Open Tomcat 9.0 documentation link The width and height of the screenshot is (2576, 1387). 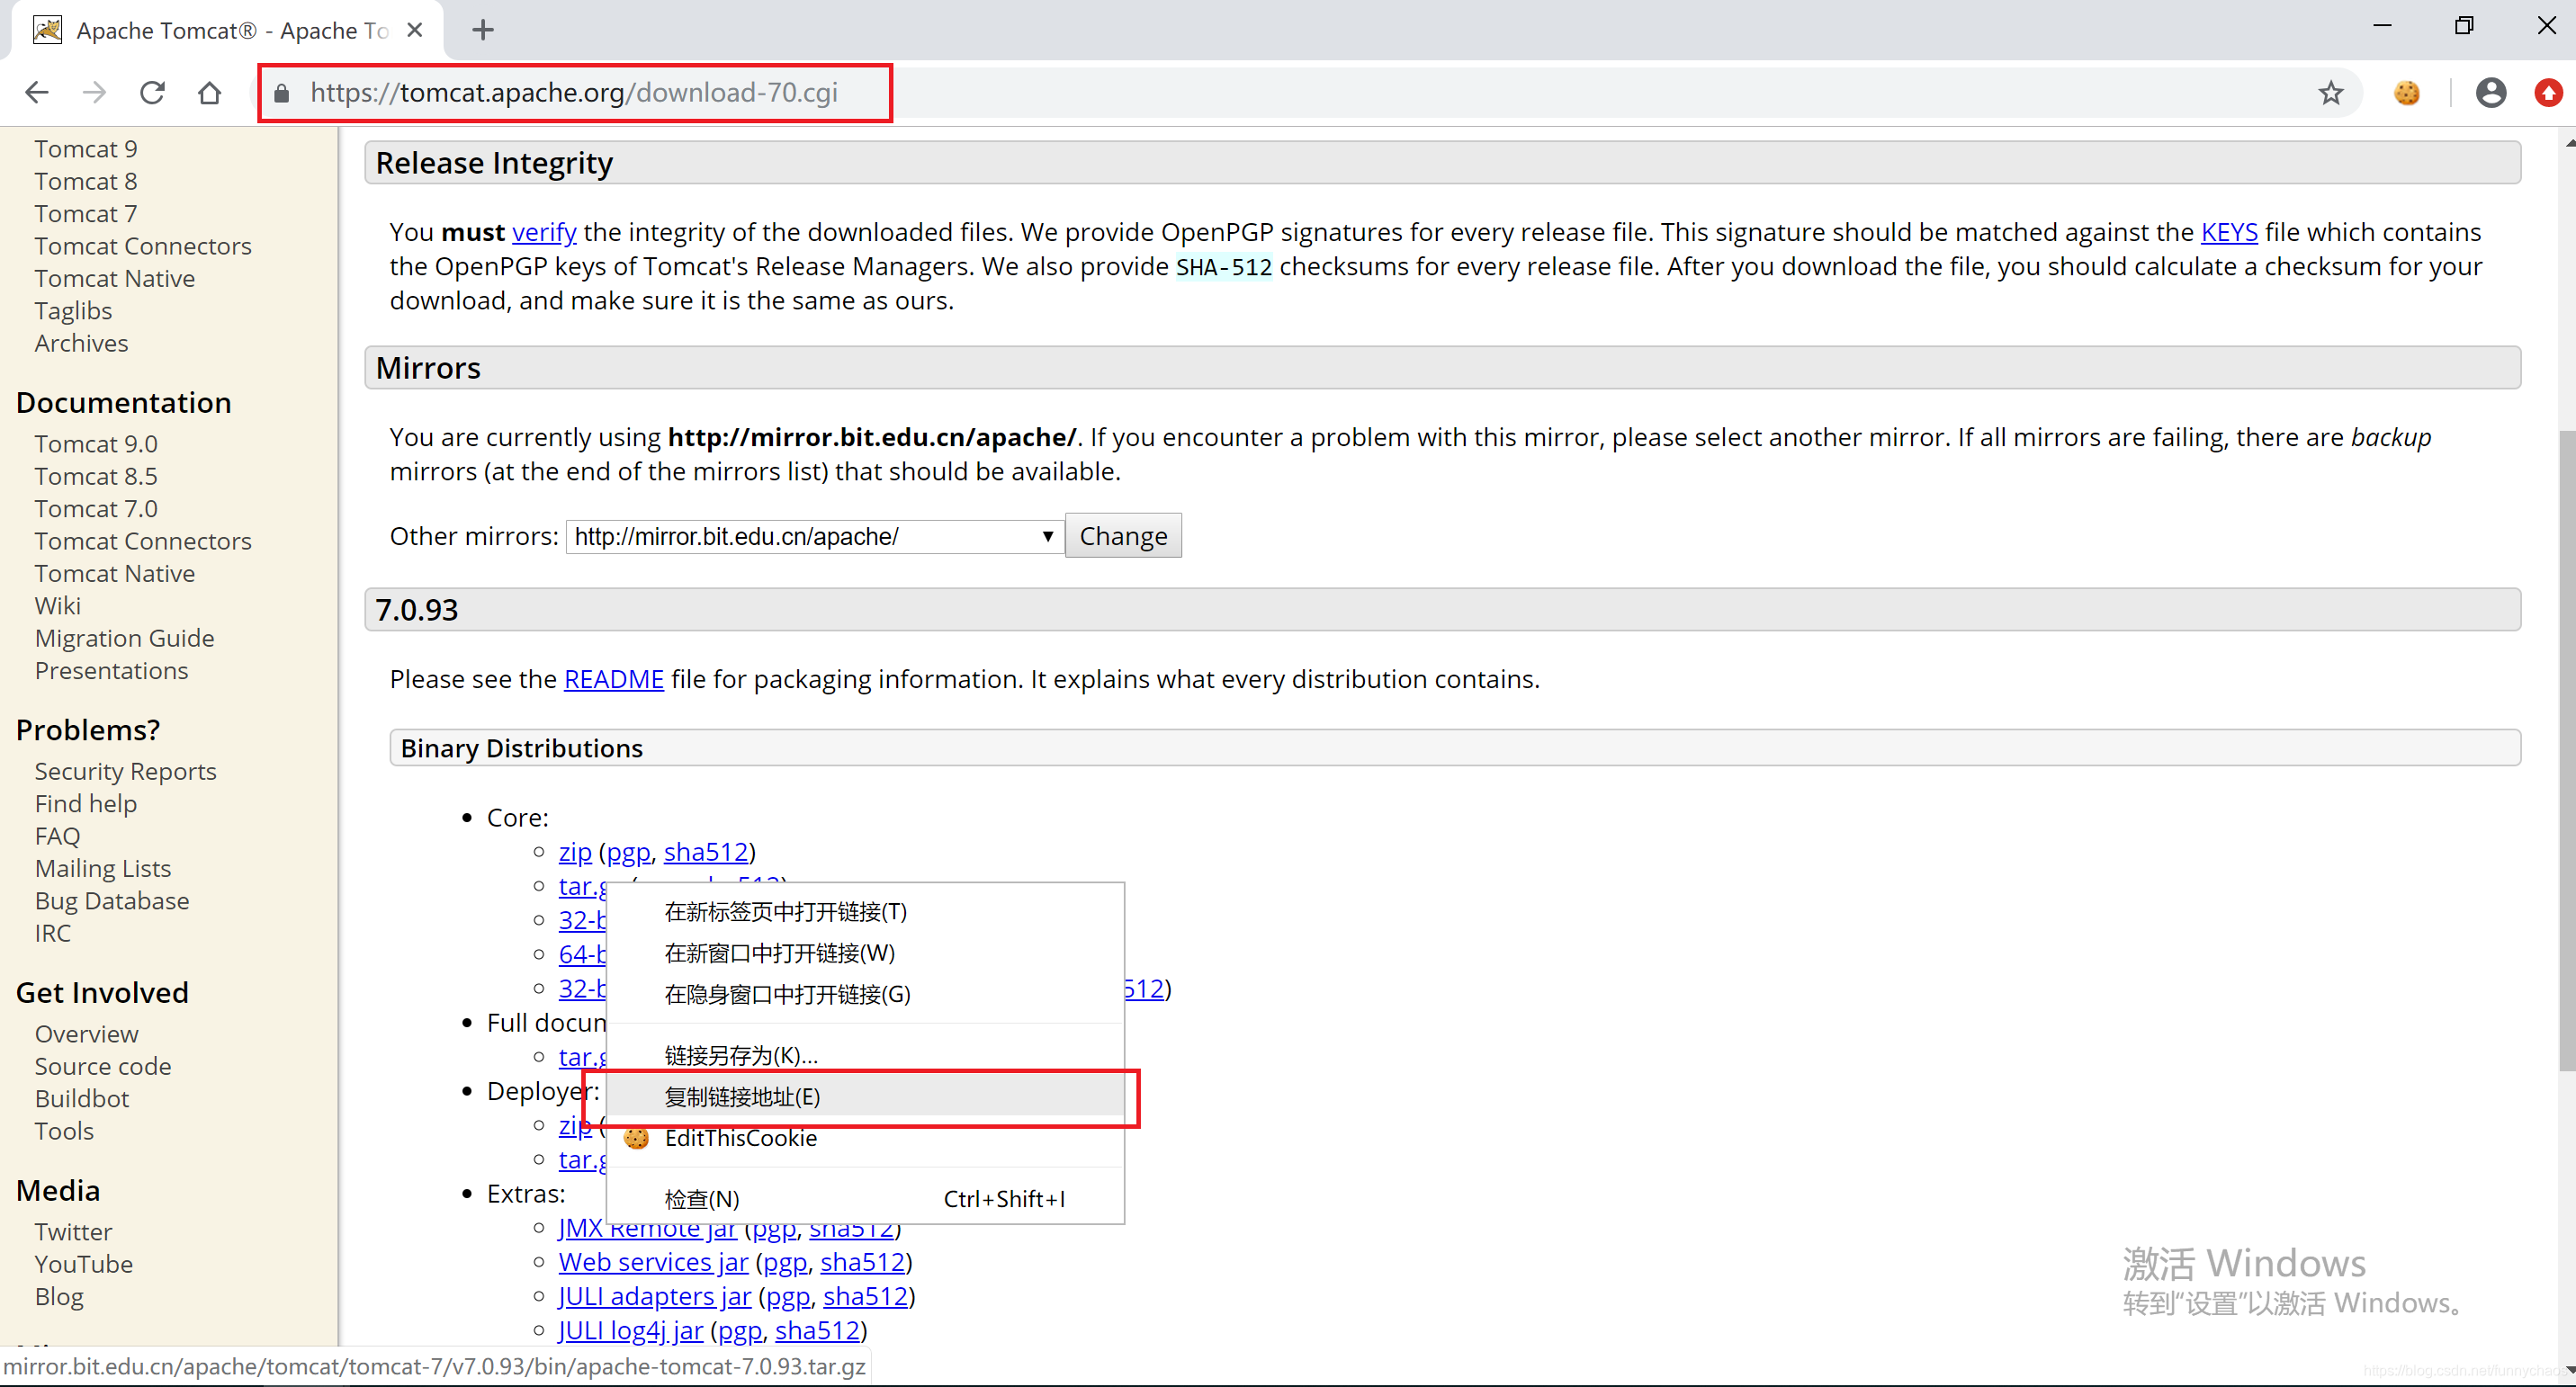pos(96,444)
